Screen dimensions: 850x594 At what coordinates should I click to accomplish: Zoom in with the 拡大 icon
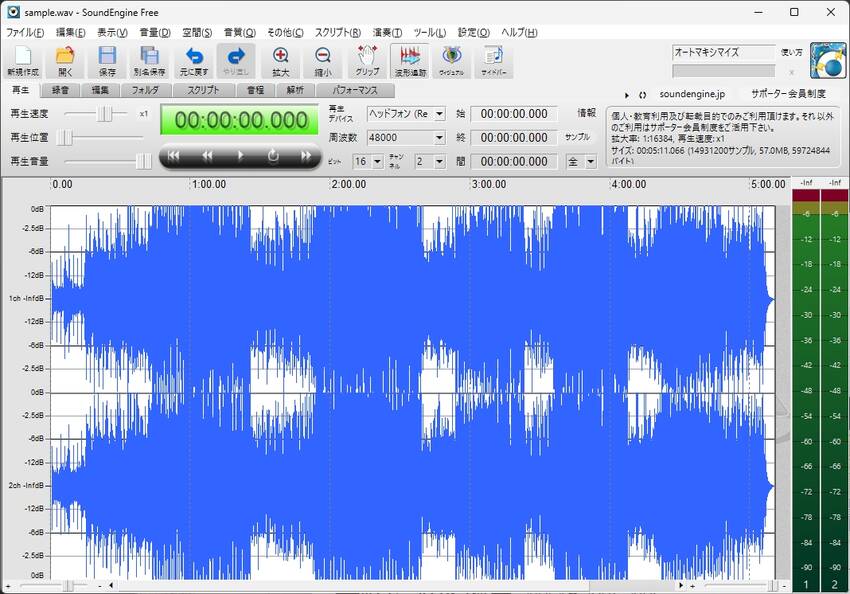click(280, 61)
